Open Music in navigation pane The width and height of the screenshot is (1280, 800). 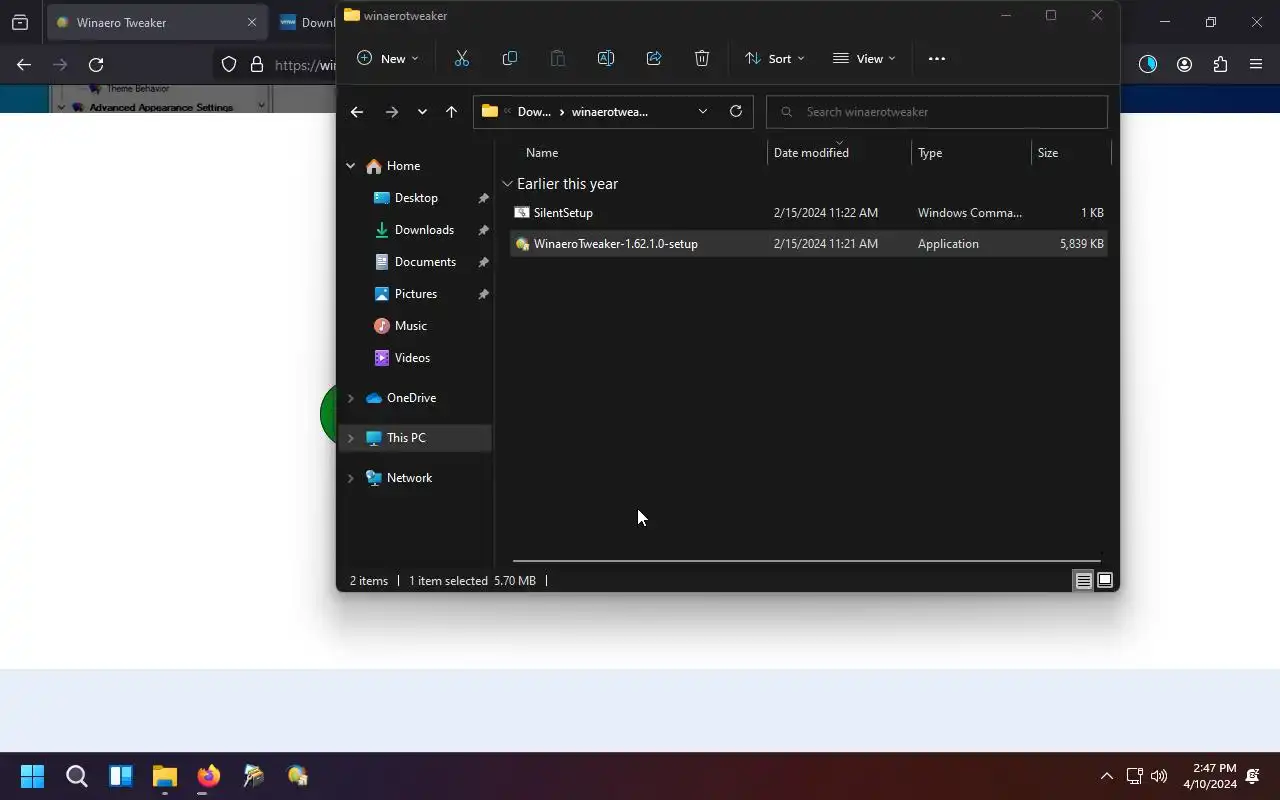coord(411,326)
